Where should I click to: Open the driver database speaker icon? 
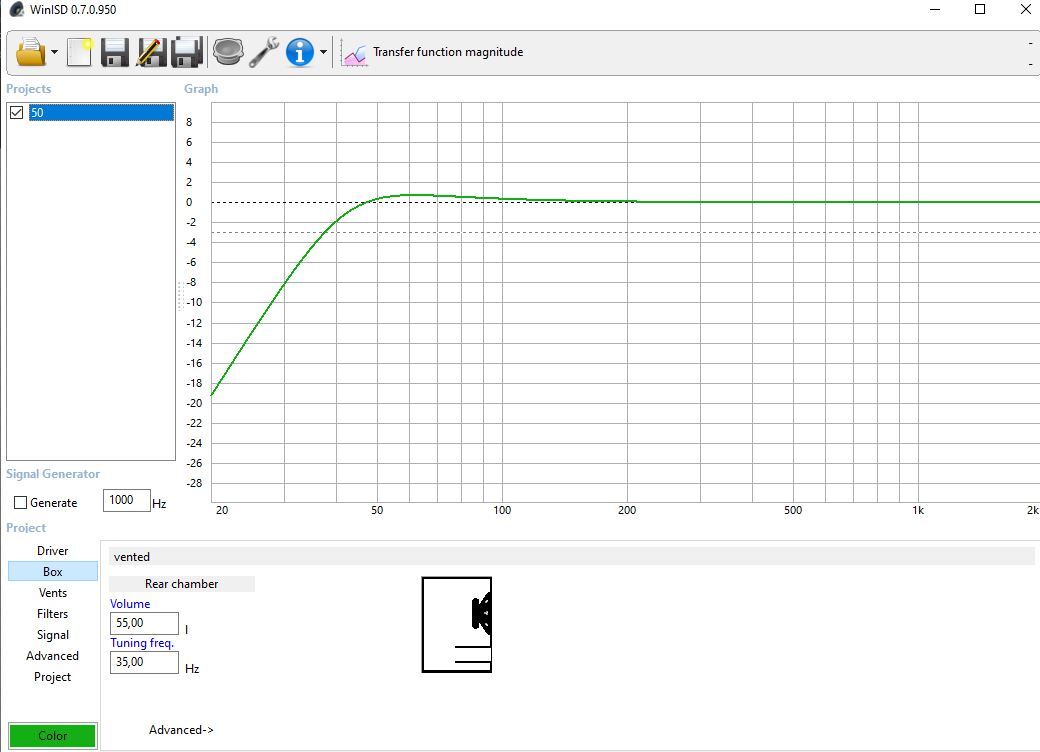228,52
